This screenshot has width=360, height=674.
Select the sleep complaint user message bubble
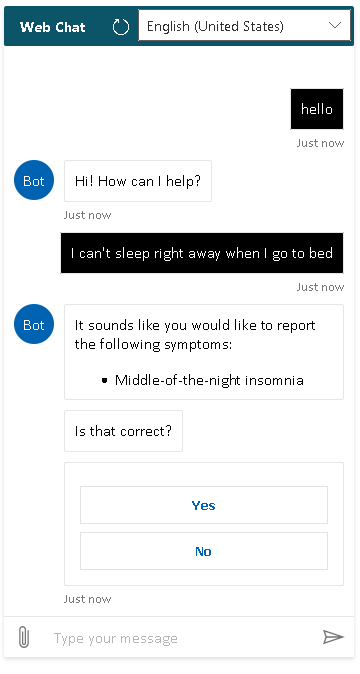[202, 253]
